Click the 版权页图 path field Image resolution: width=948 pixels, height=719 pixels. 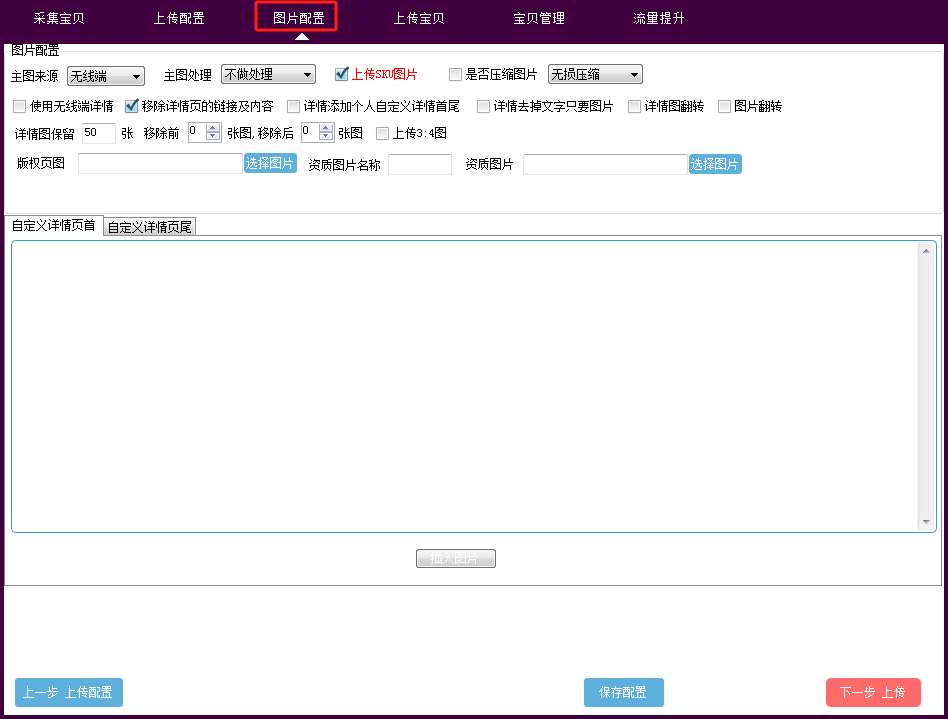tap(160, 163)
